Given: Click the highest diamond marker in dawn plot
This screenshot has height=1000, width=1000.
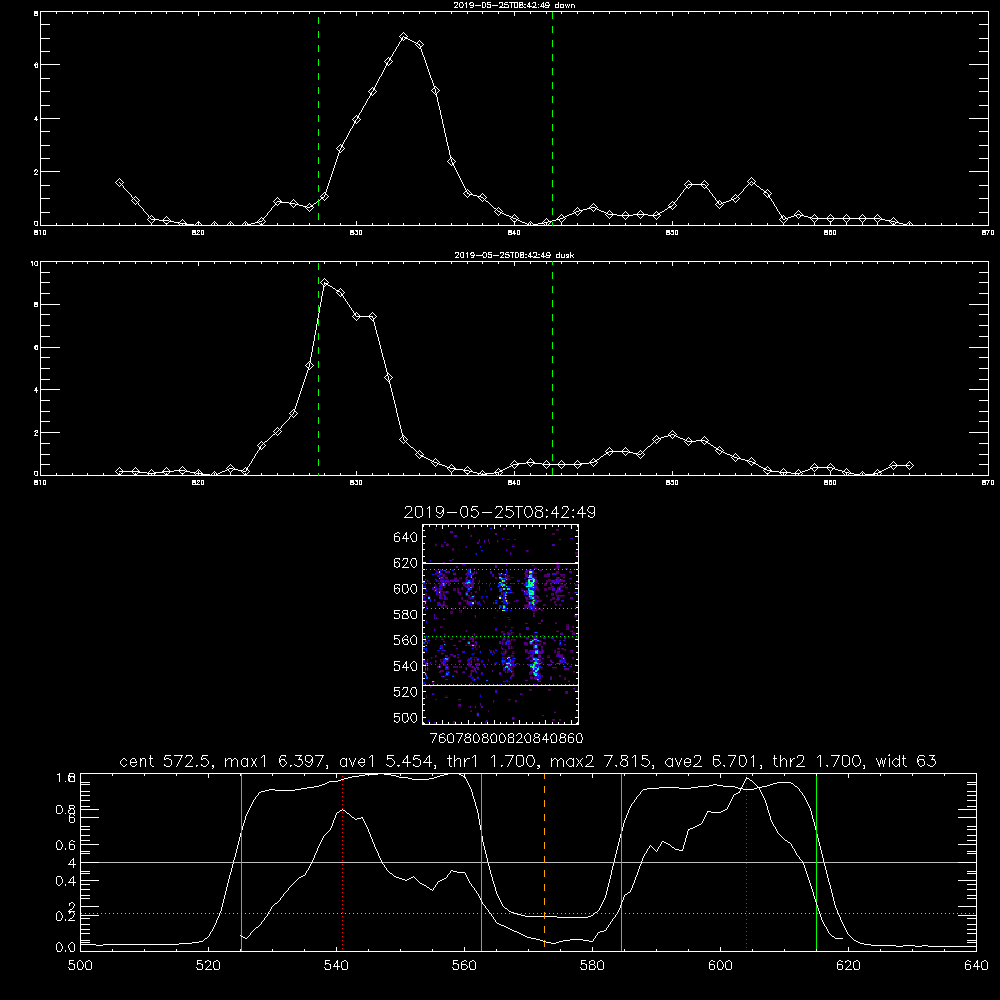Looking at the screenshot, I should [404, 37].
